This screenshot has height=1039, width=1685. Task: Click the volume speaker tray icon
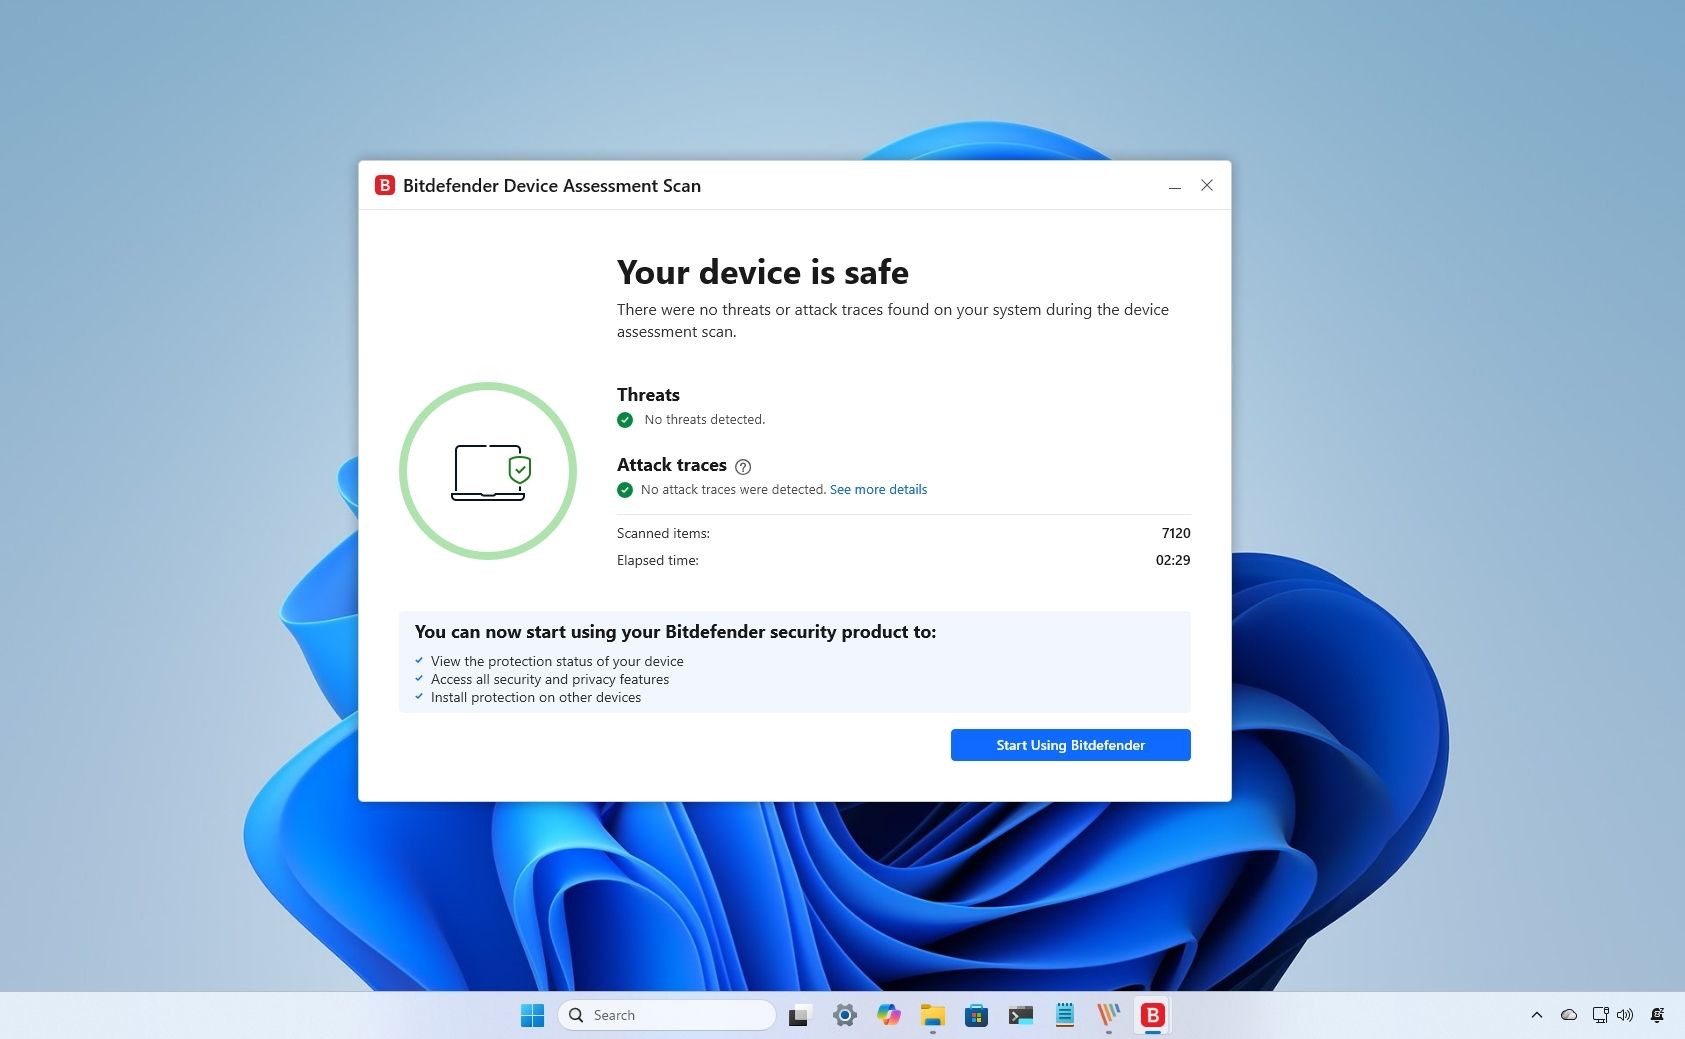click(1625, 1016)
